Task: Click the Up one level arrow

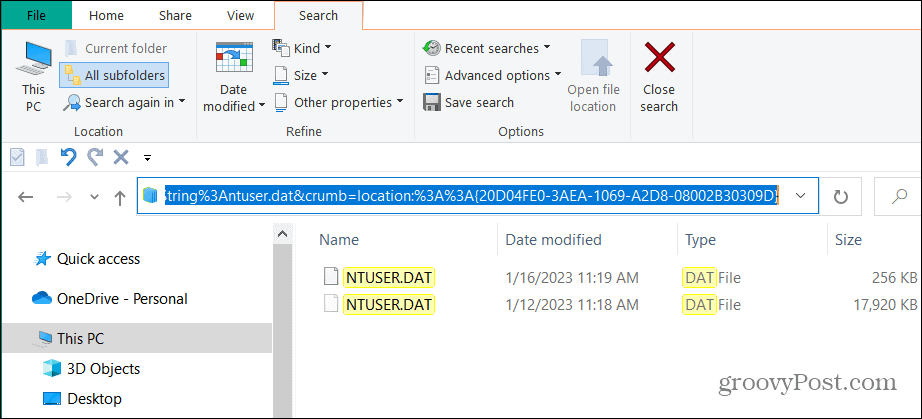Action: 120,197
